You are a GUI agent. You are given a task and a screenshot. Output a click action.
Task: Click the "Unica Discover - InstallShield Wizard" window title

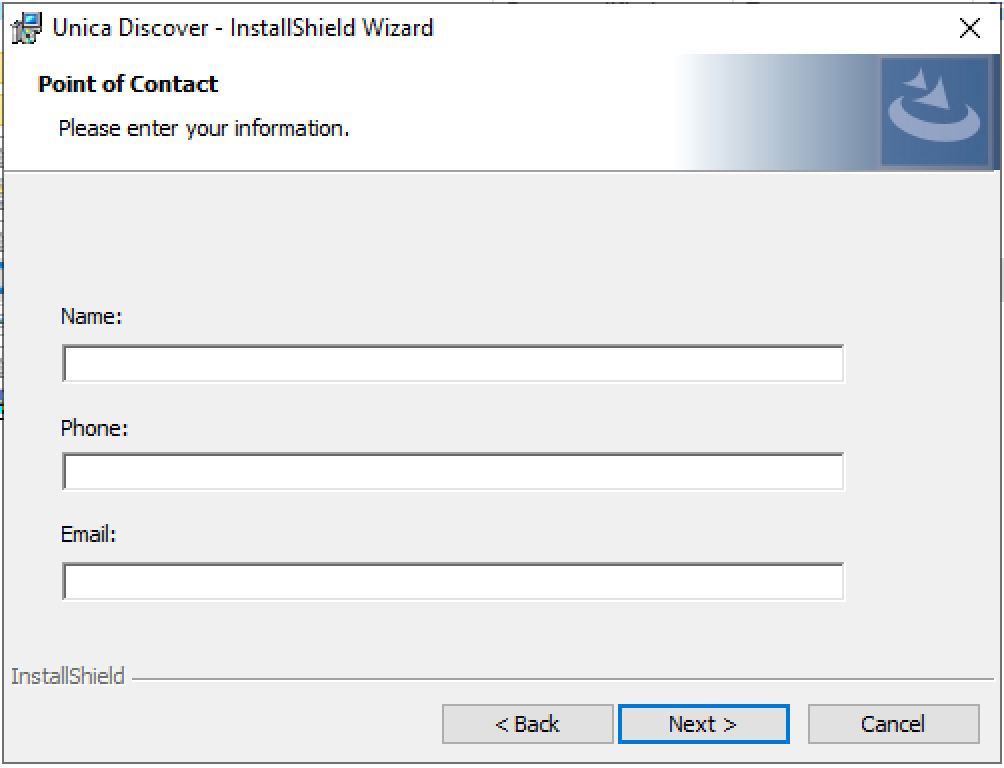point(243,28)
